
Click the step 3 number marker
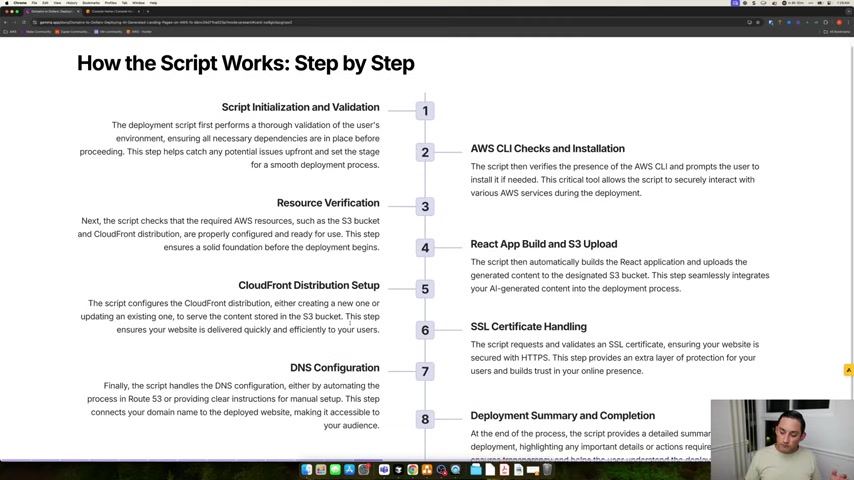[425, 206]
